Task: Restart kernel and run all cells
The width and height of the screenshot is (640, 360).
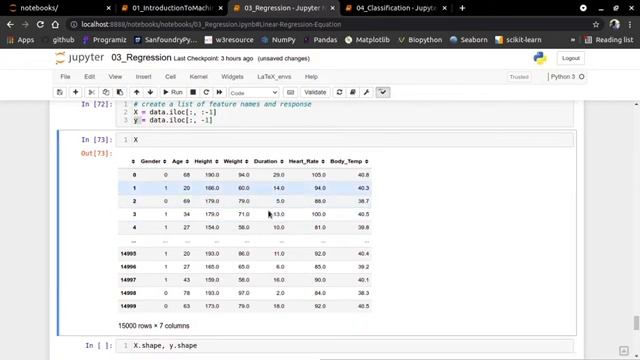Action: [220, 92]
